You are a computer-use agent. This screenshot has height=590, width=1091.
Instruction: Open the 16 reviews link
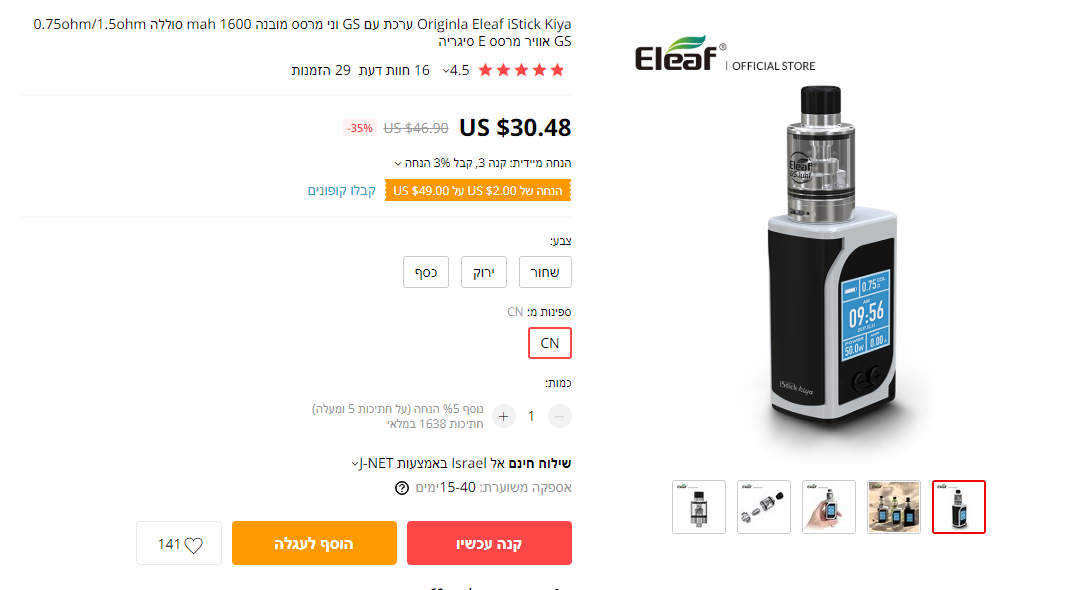(x=394, y=70)
